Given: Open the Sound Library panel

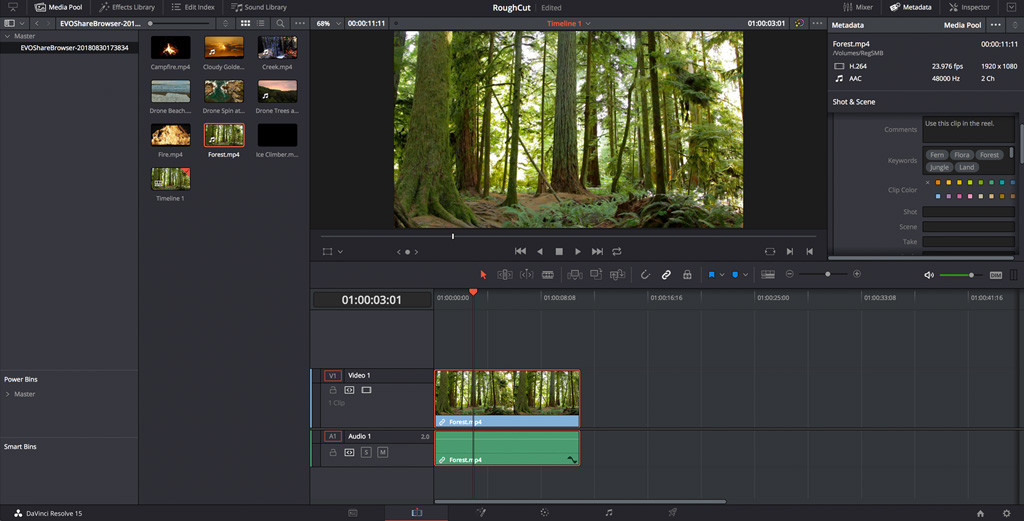Looking at the screenshot, I should pos(259,7).
